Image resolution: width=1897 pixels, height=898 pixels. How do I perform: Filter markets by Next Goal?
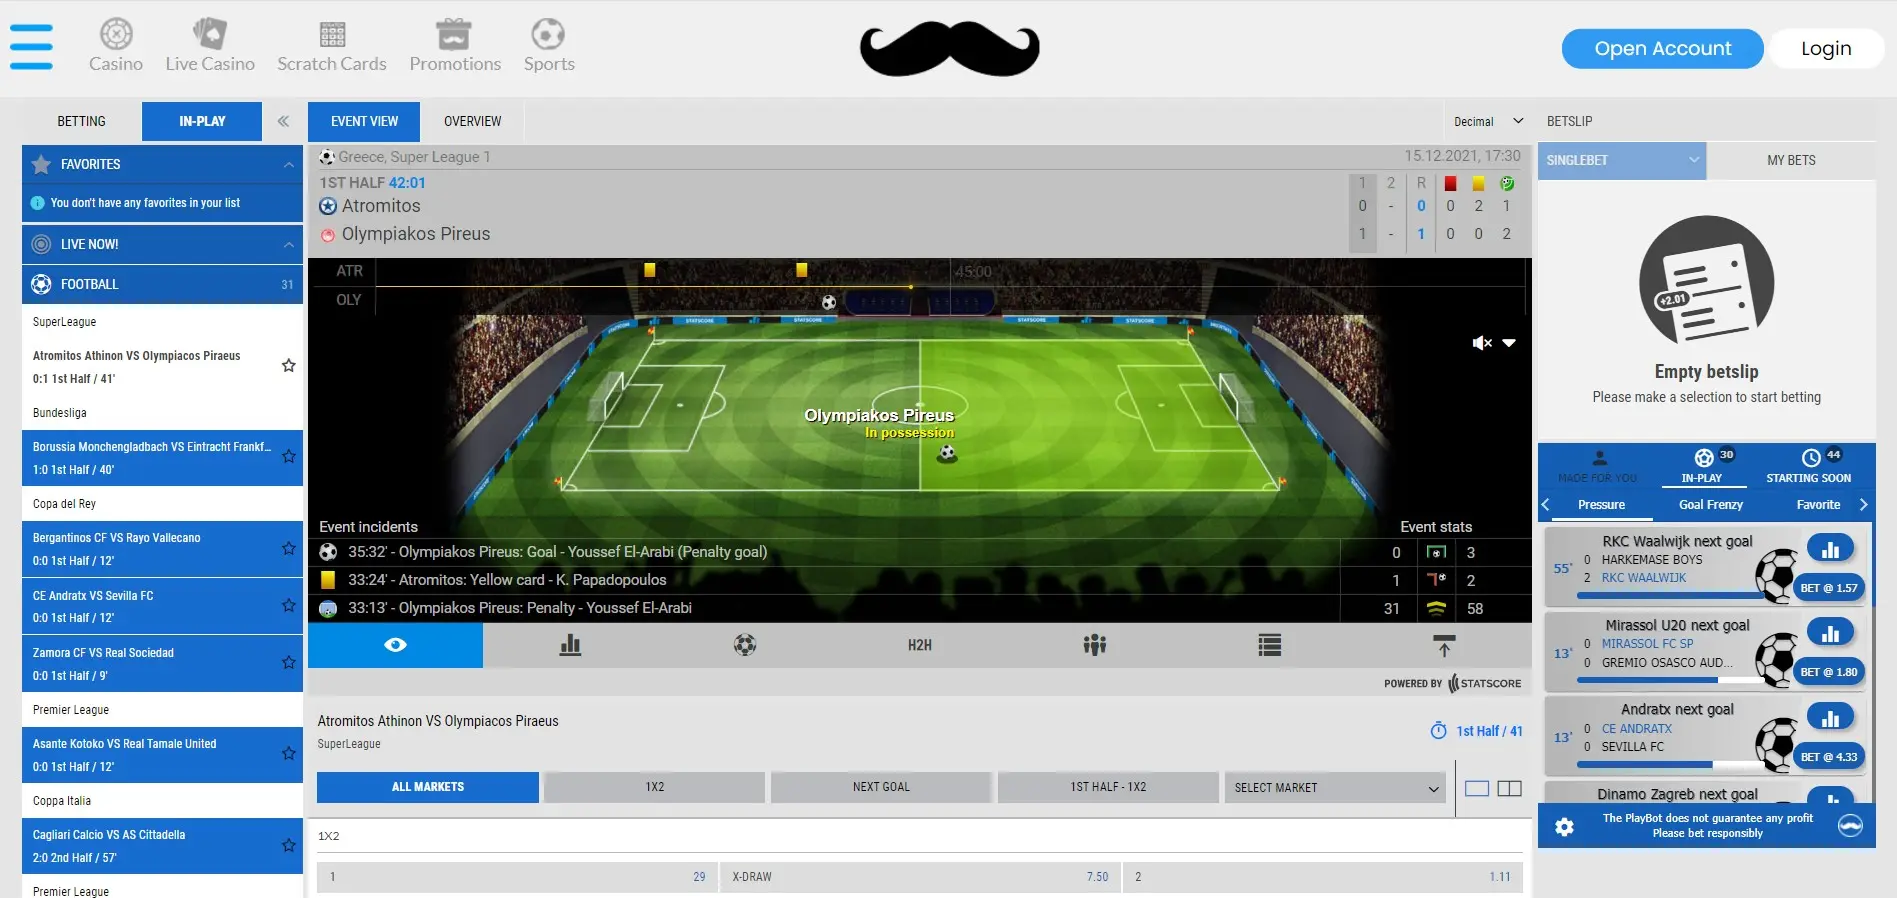pyautogui.click(x=881, y=787)
